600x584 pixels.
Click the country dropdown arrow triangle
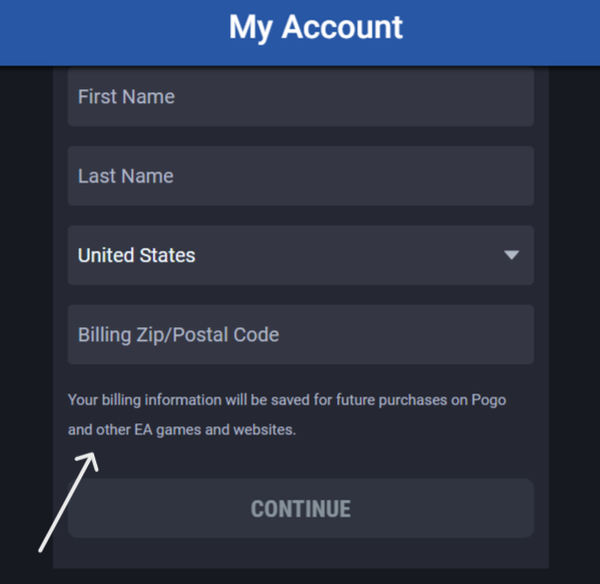(x=511, y=255)
